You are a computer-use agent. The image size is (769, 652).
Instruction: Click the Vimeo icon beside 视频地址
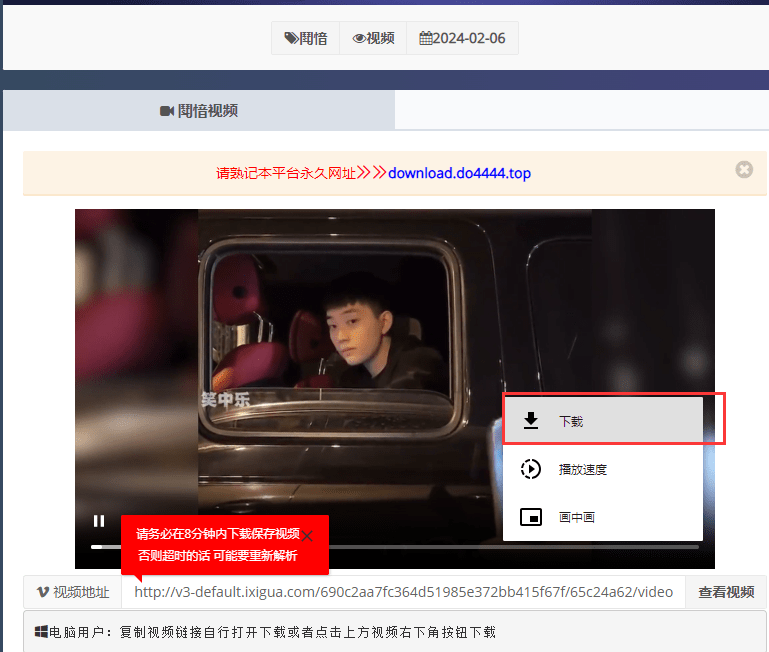tap(43, 592)
